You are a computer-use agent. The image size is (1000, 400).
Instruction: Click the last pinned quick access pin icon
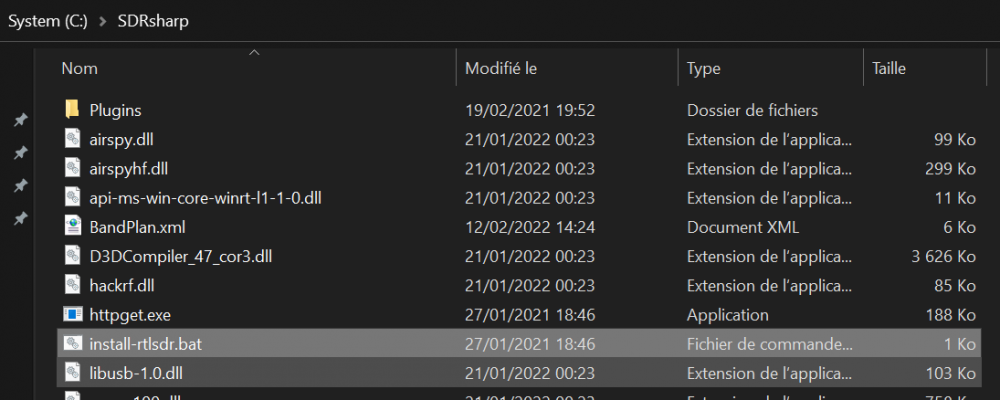(20, 219)
